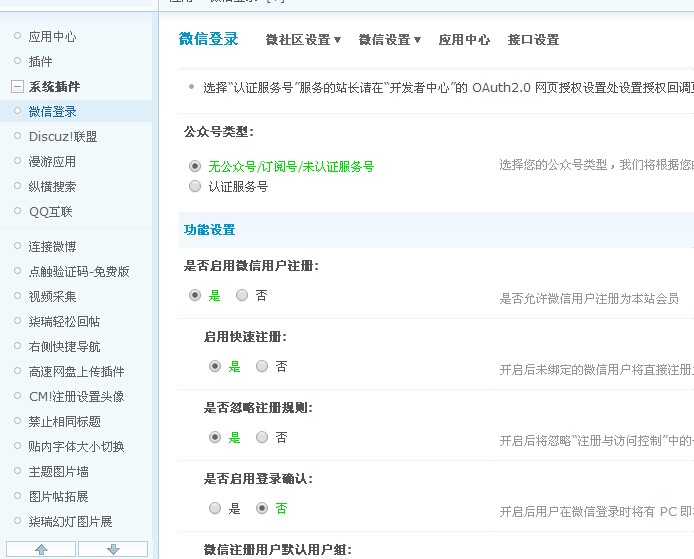Click the 是否允许微信用户注册为本站会员 hint text
Viewport: 694px width, 559px height.
(x=589, y=299)
